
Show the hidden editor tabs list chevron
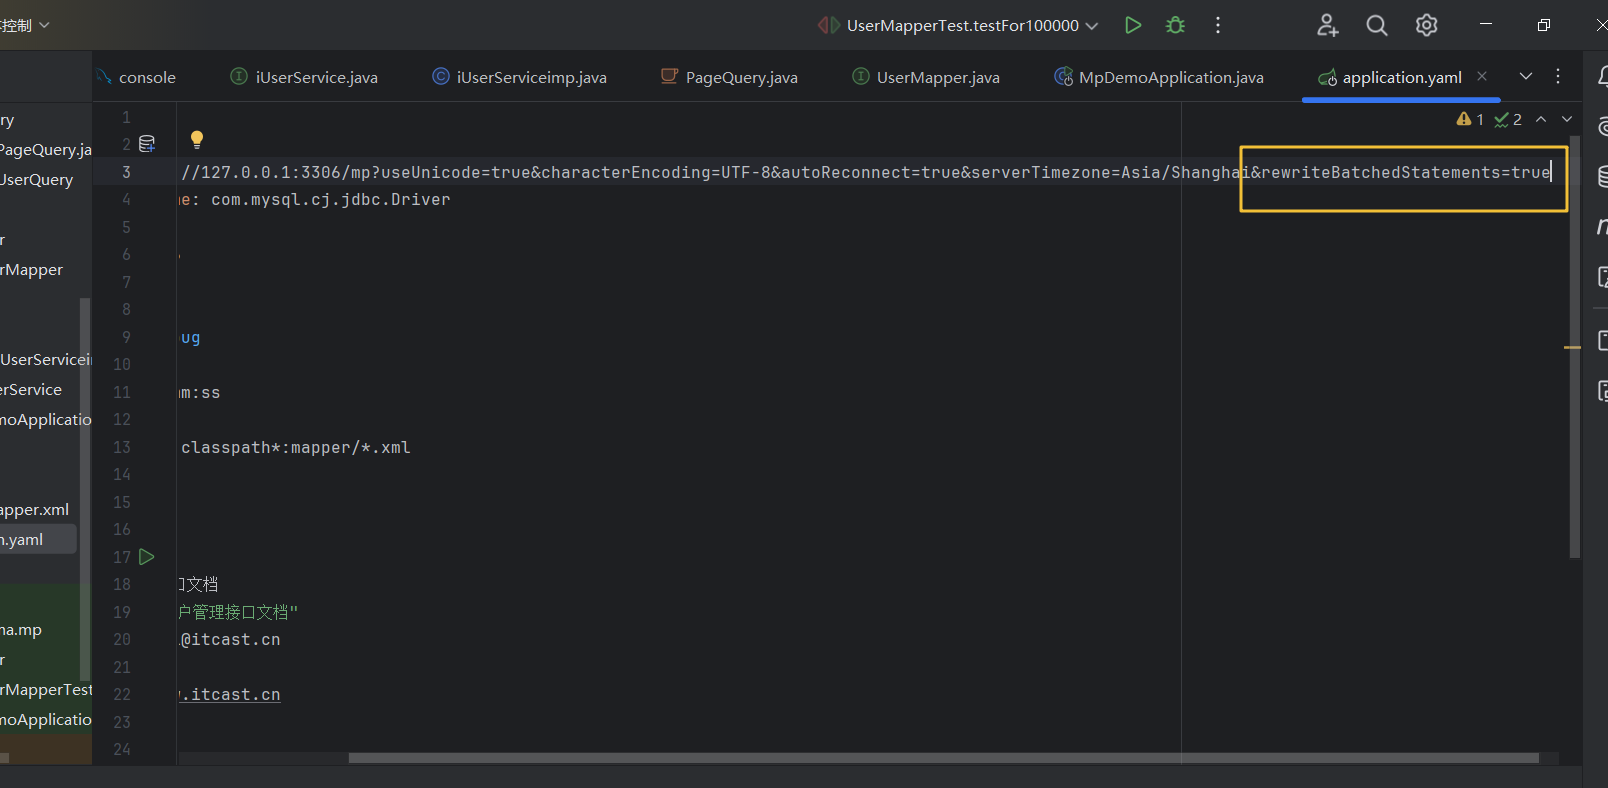[x=1525, y=77]
